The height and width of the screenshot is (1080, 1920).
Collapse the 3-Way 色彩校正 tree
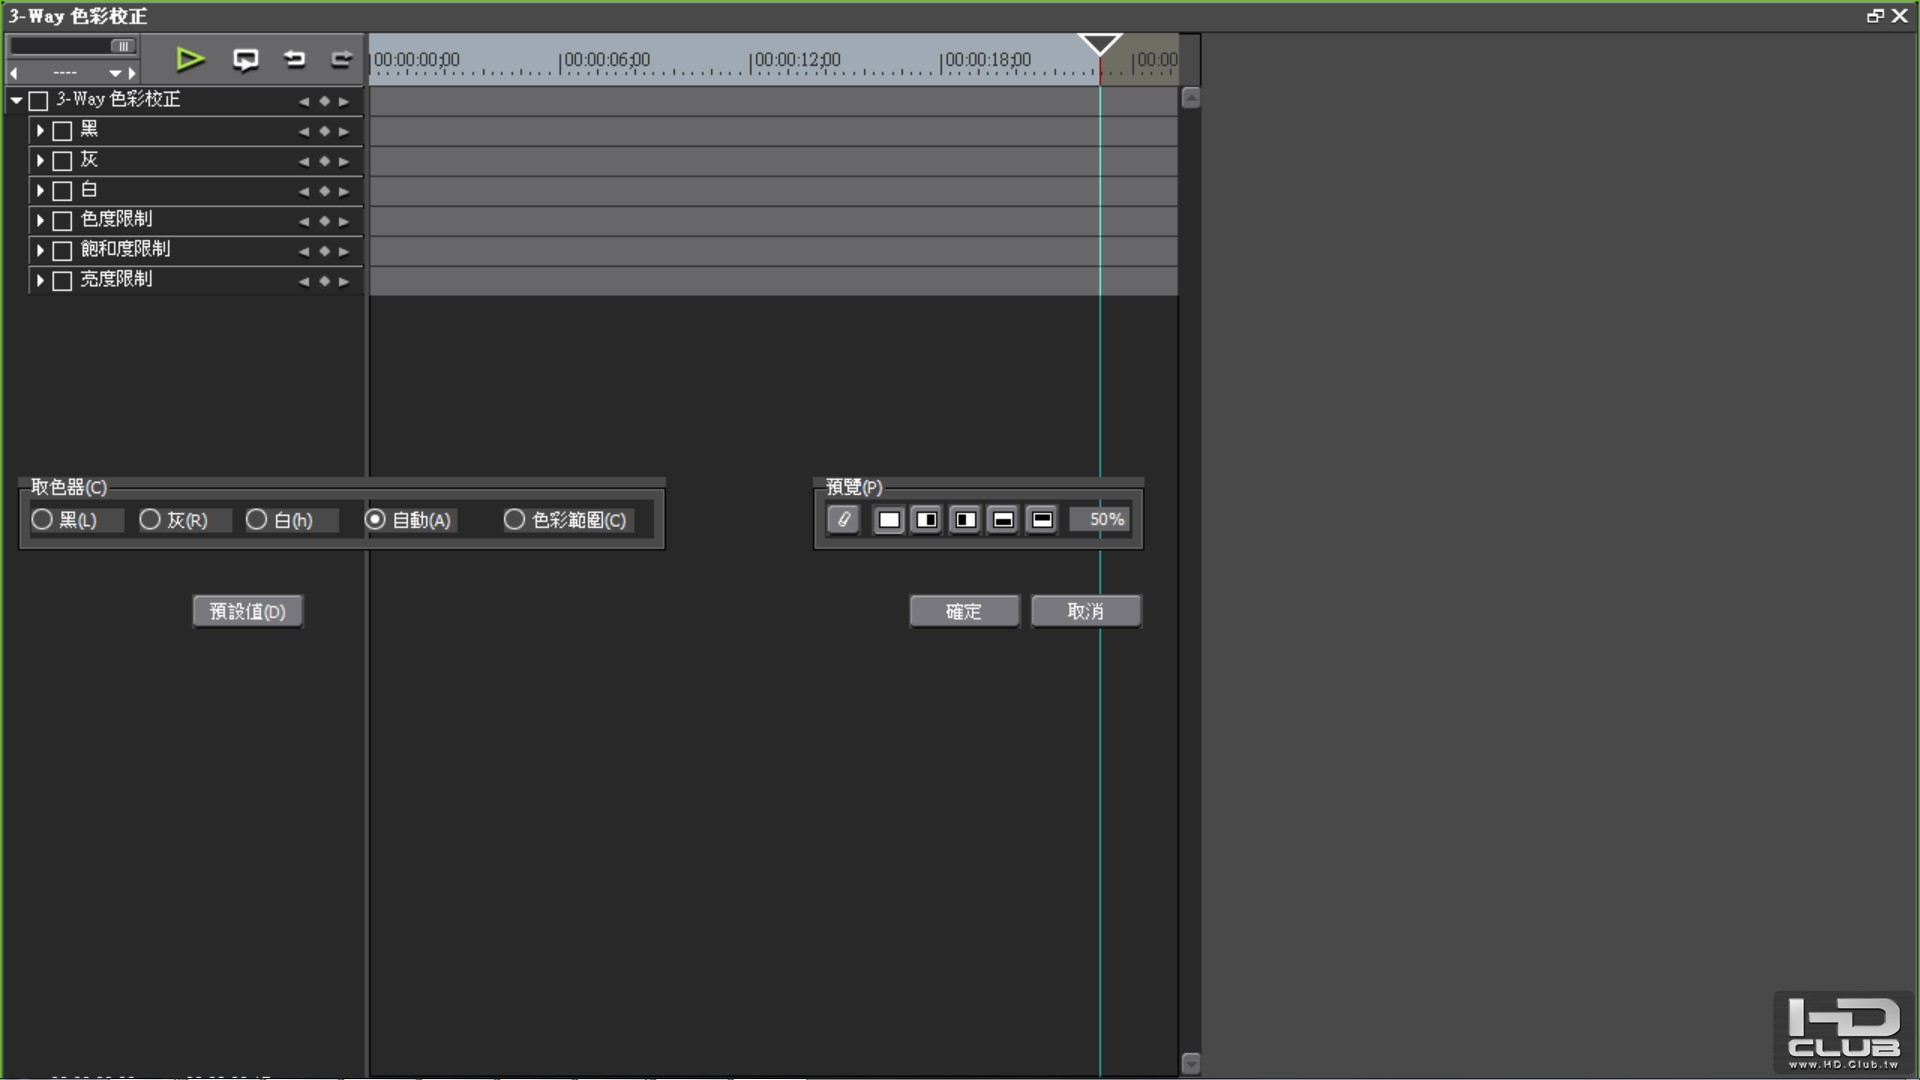coord(16,100)
